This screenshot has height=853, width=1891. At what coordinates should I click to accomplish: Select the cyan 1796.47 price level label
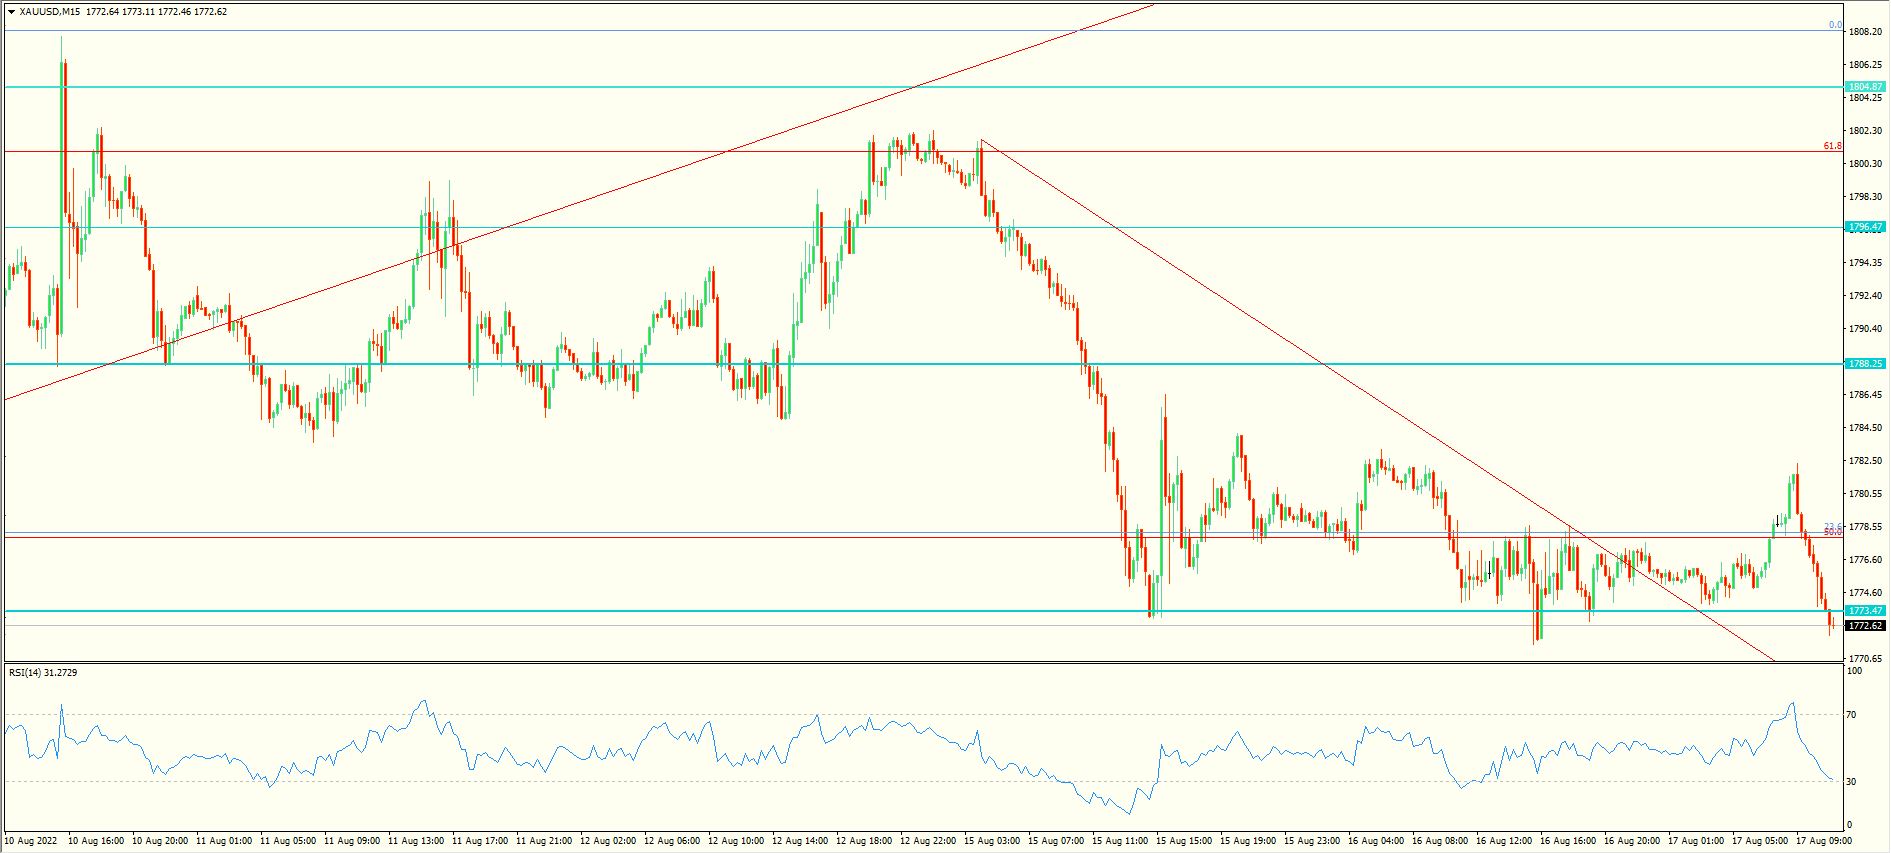[x=1866, y=227]
